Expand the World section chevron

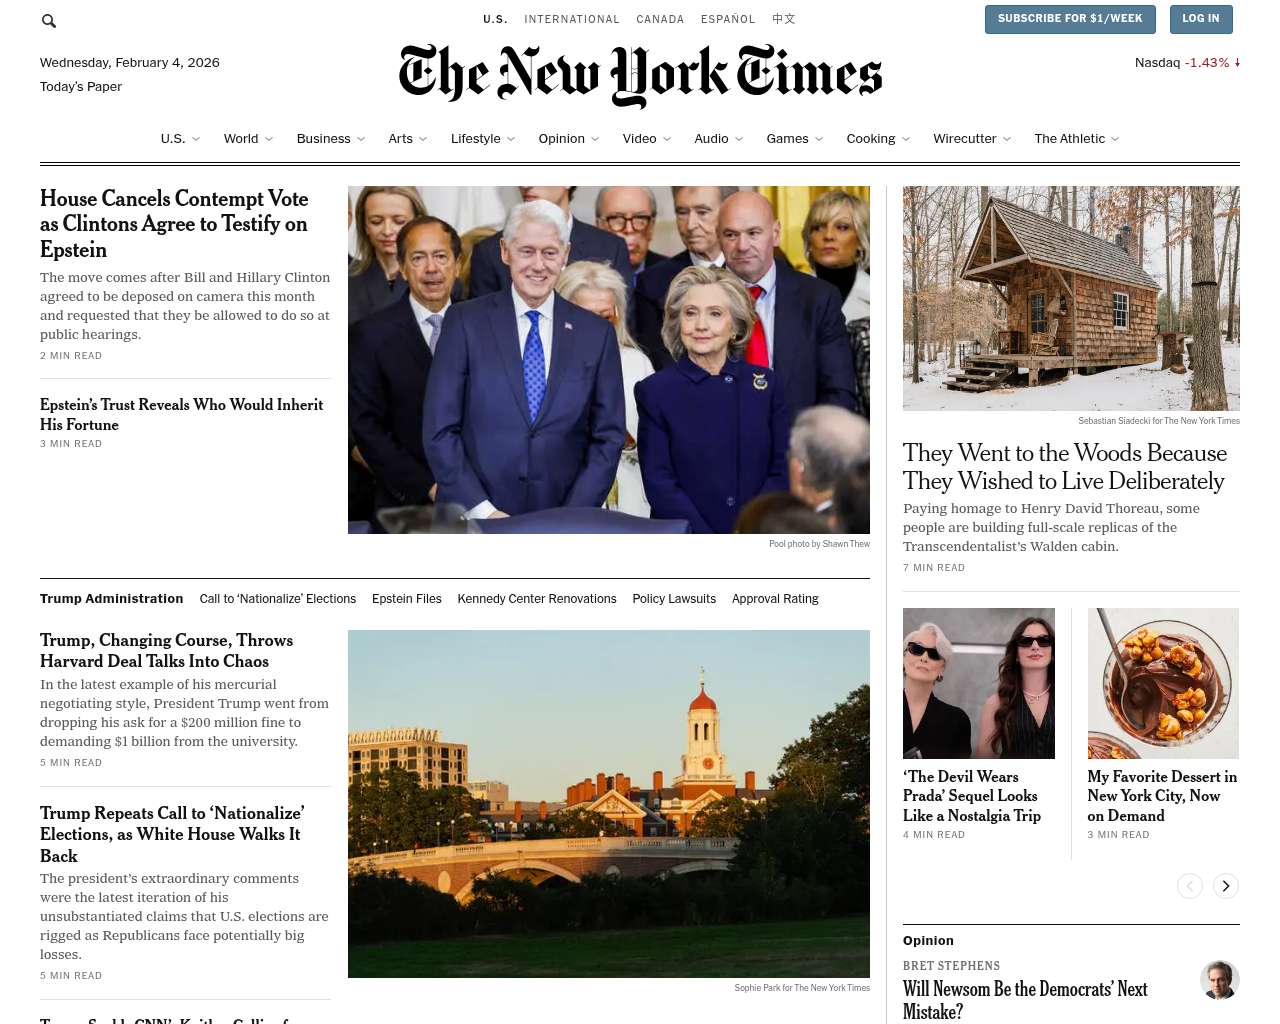(269, 139)
